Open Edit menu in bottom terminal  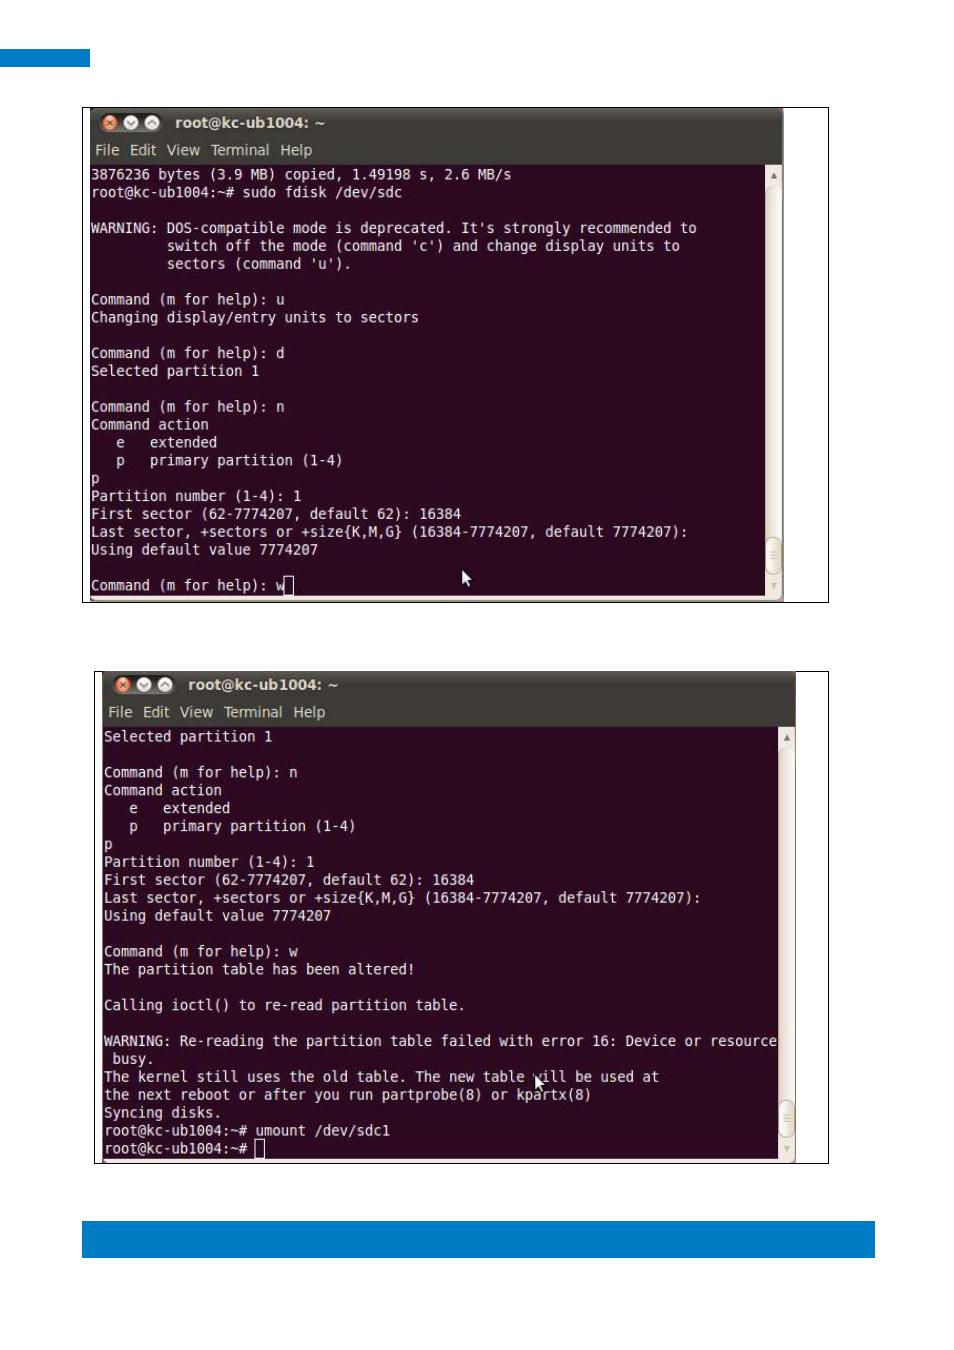click(x=156, y=712)
